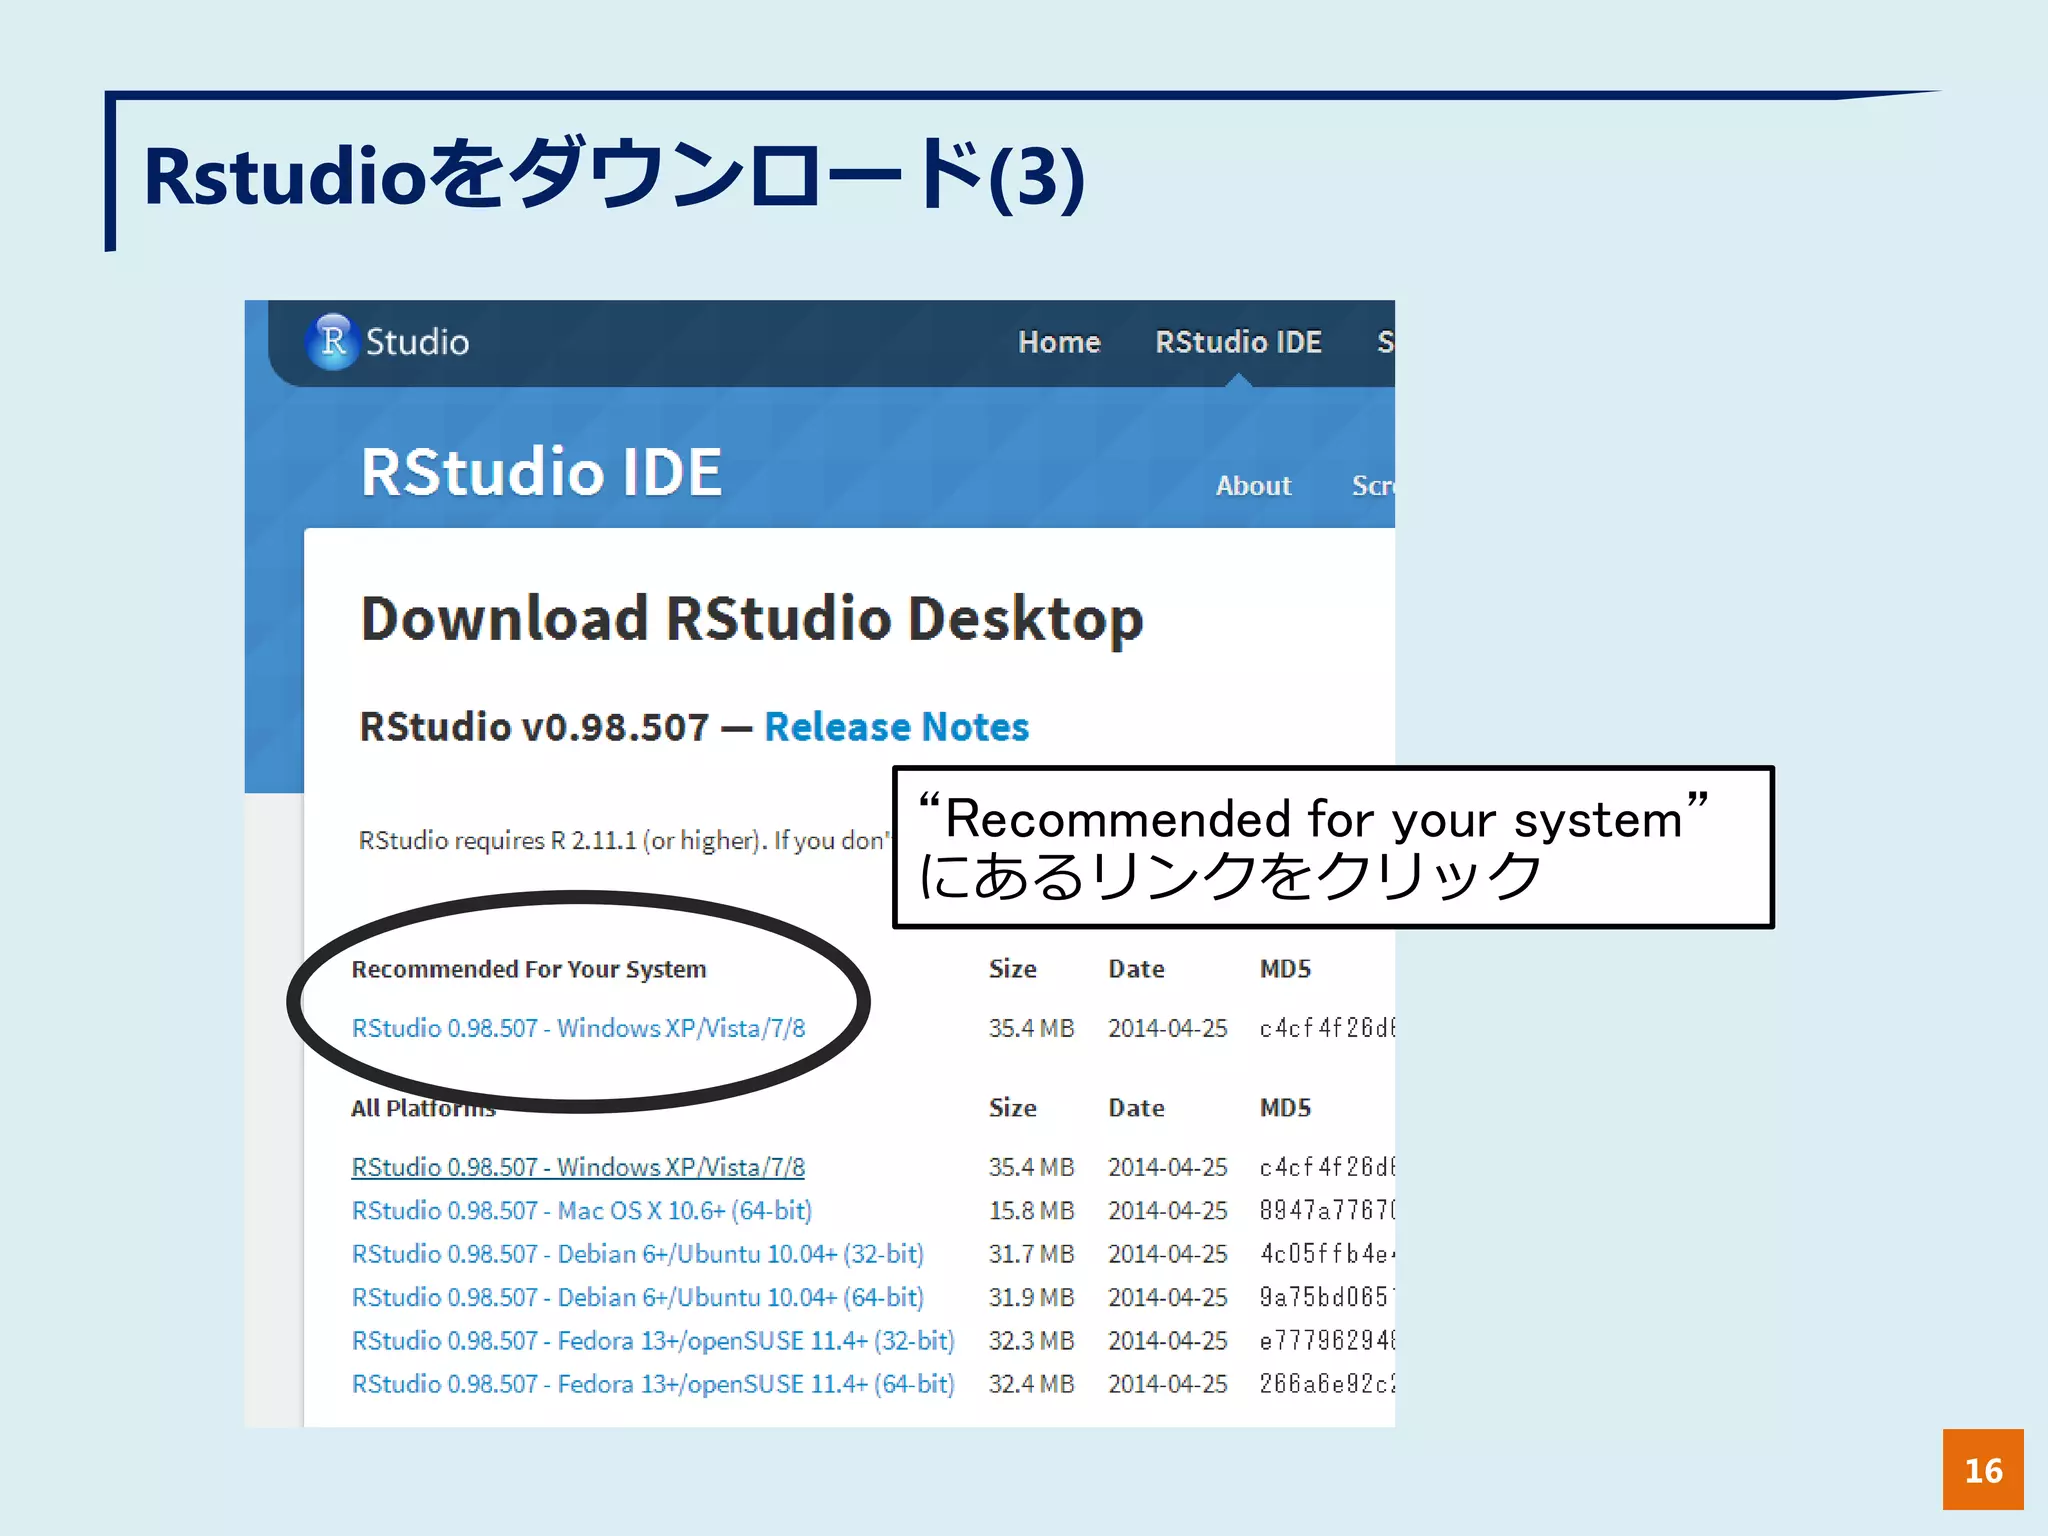Screen dimensions: 2048x1536
Task: Click the MD5 value starting 4c05ffb4e
Action: click(x=1327, y=1254)
